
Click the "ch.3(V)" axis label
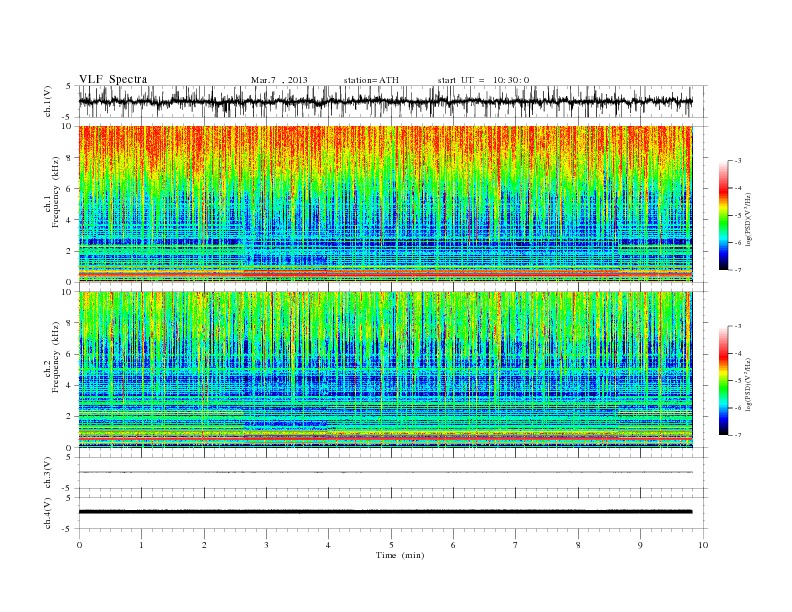click(47, 473)
